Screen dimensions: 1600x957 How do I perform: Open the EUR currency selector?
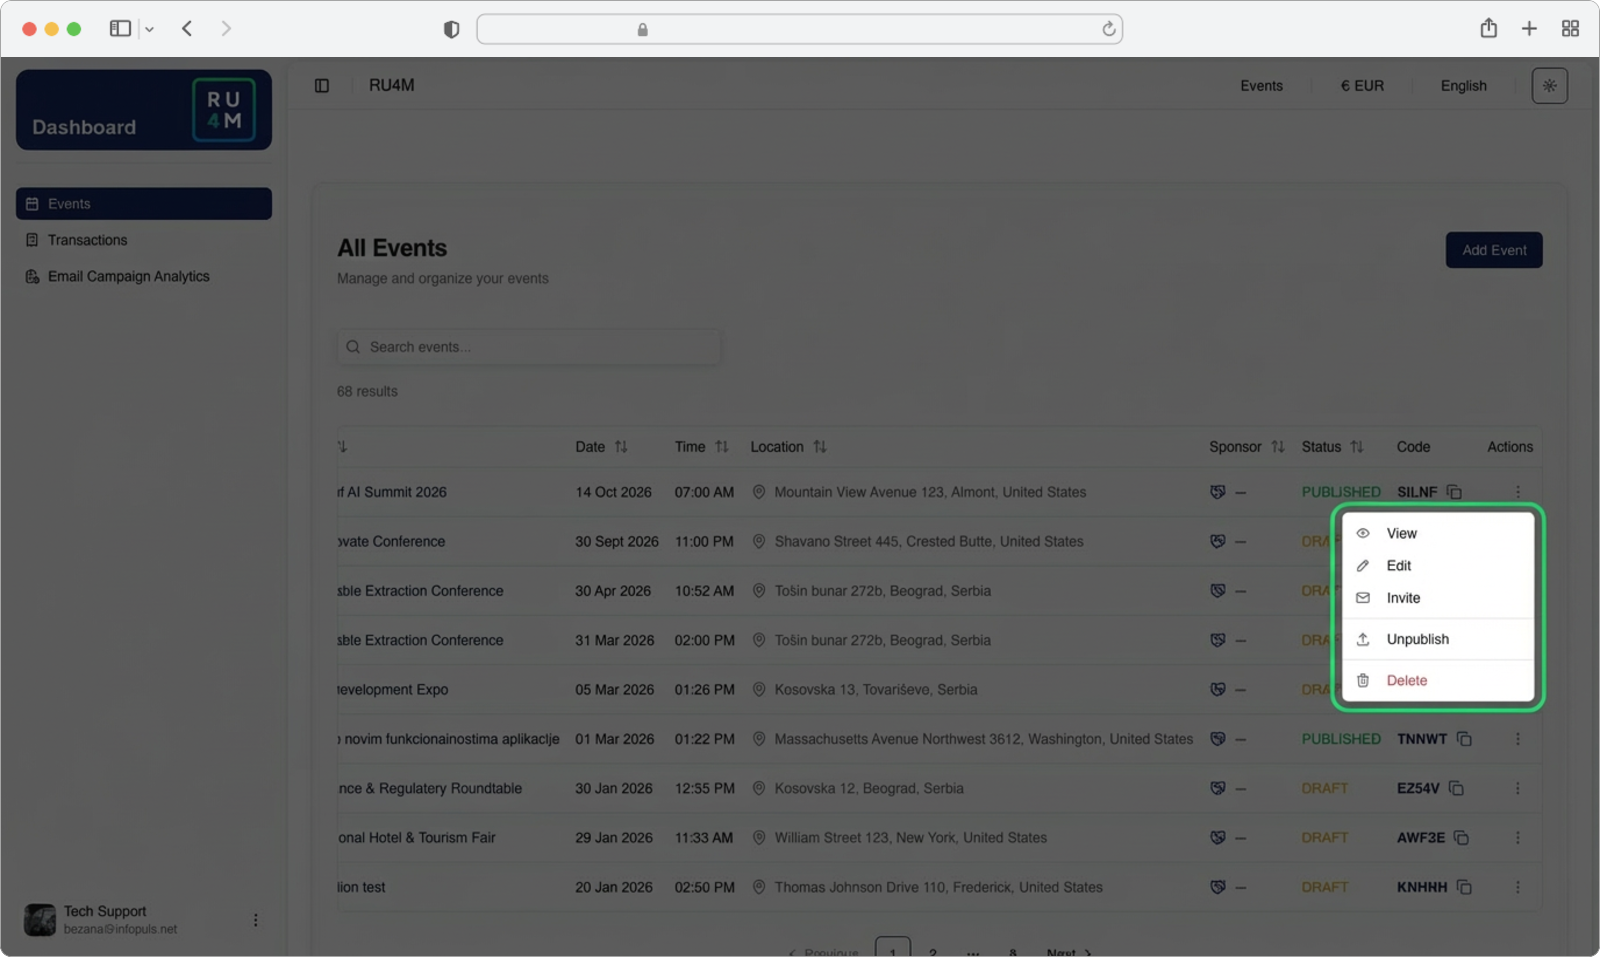point(1362,86)
